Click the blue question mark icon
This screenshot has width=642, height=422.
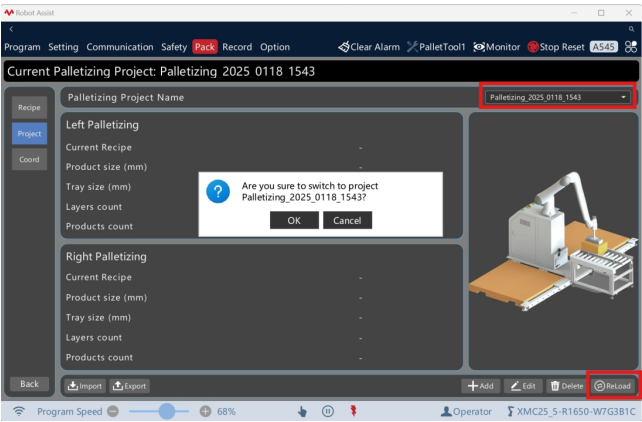click(218, 191)
